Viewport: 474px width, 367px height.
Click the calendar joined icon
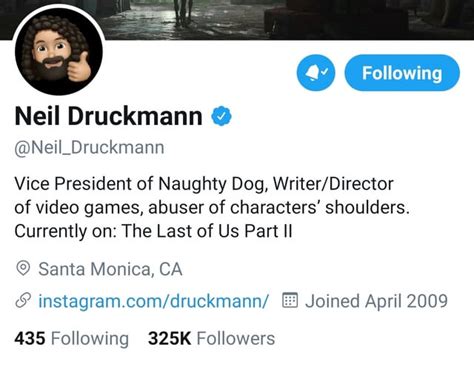290,300
